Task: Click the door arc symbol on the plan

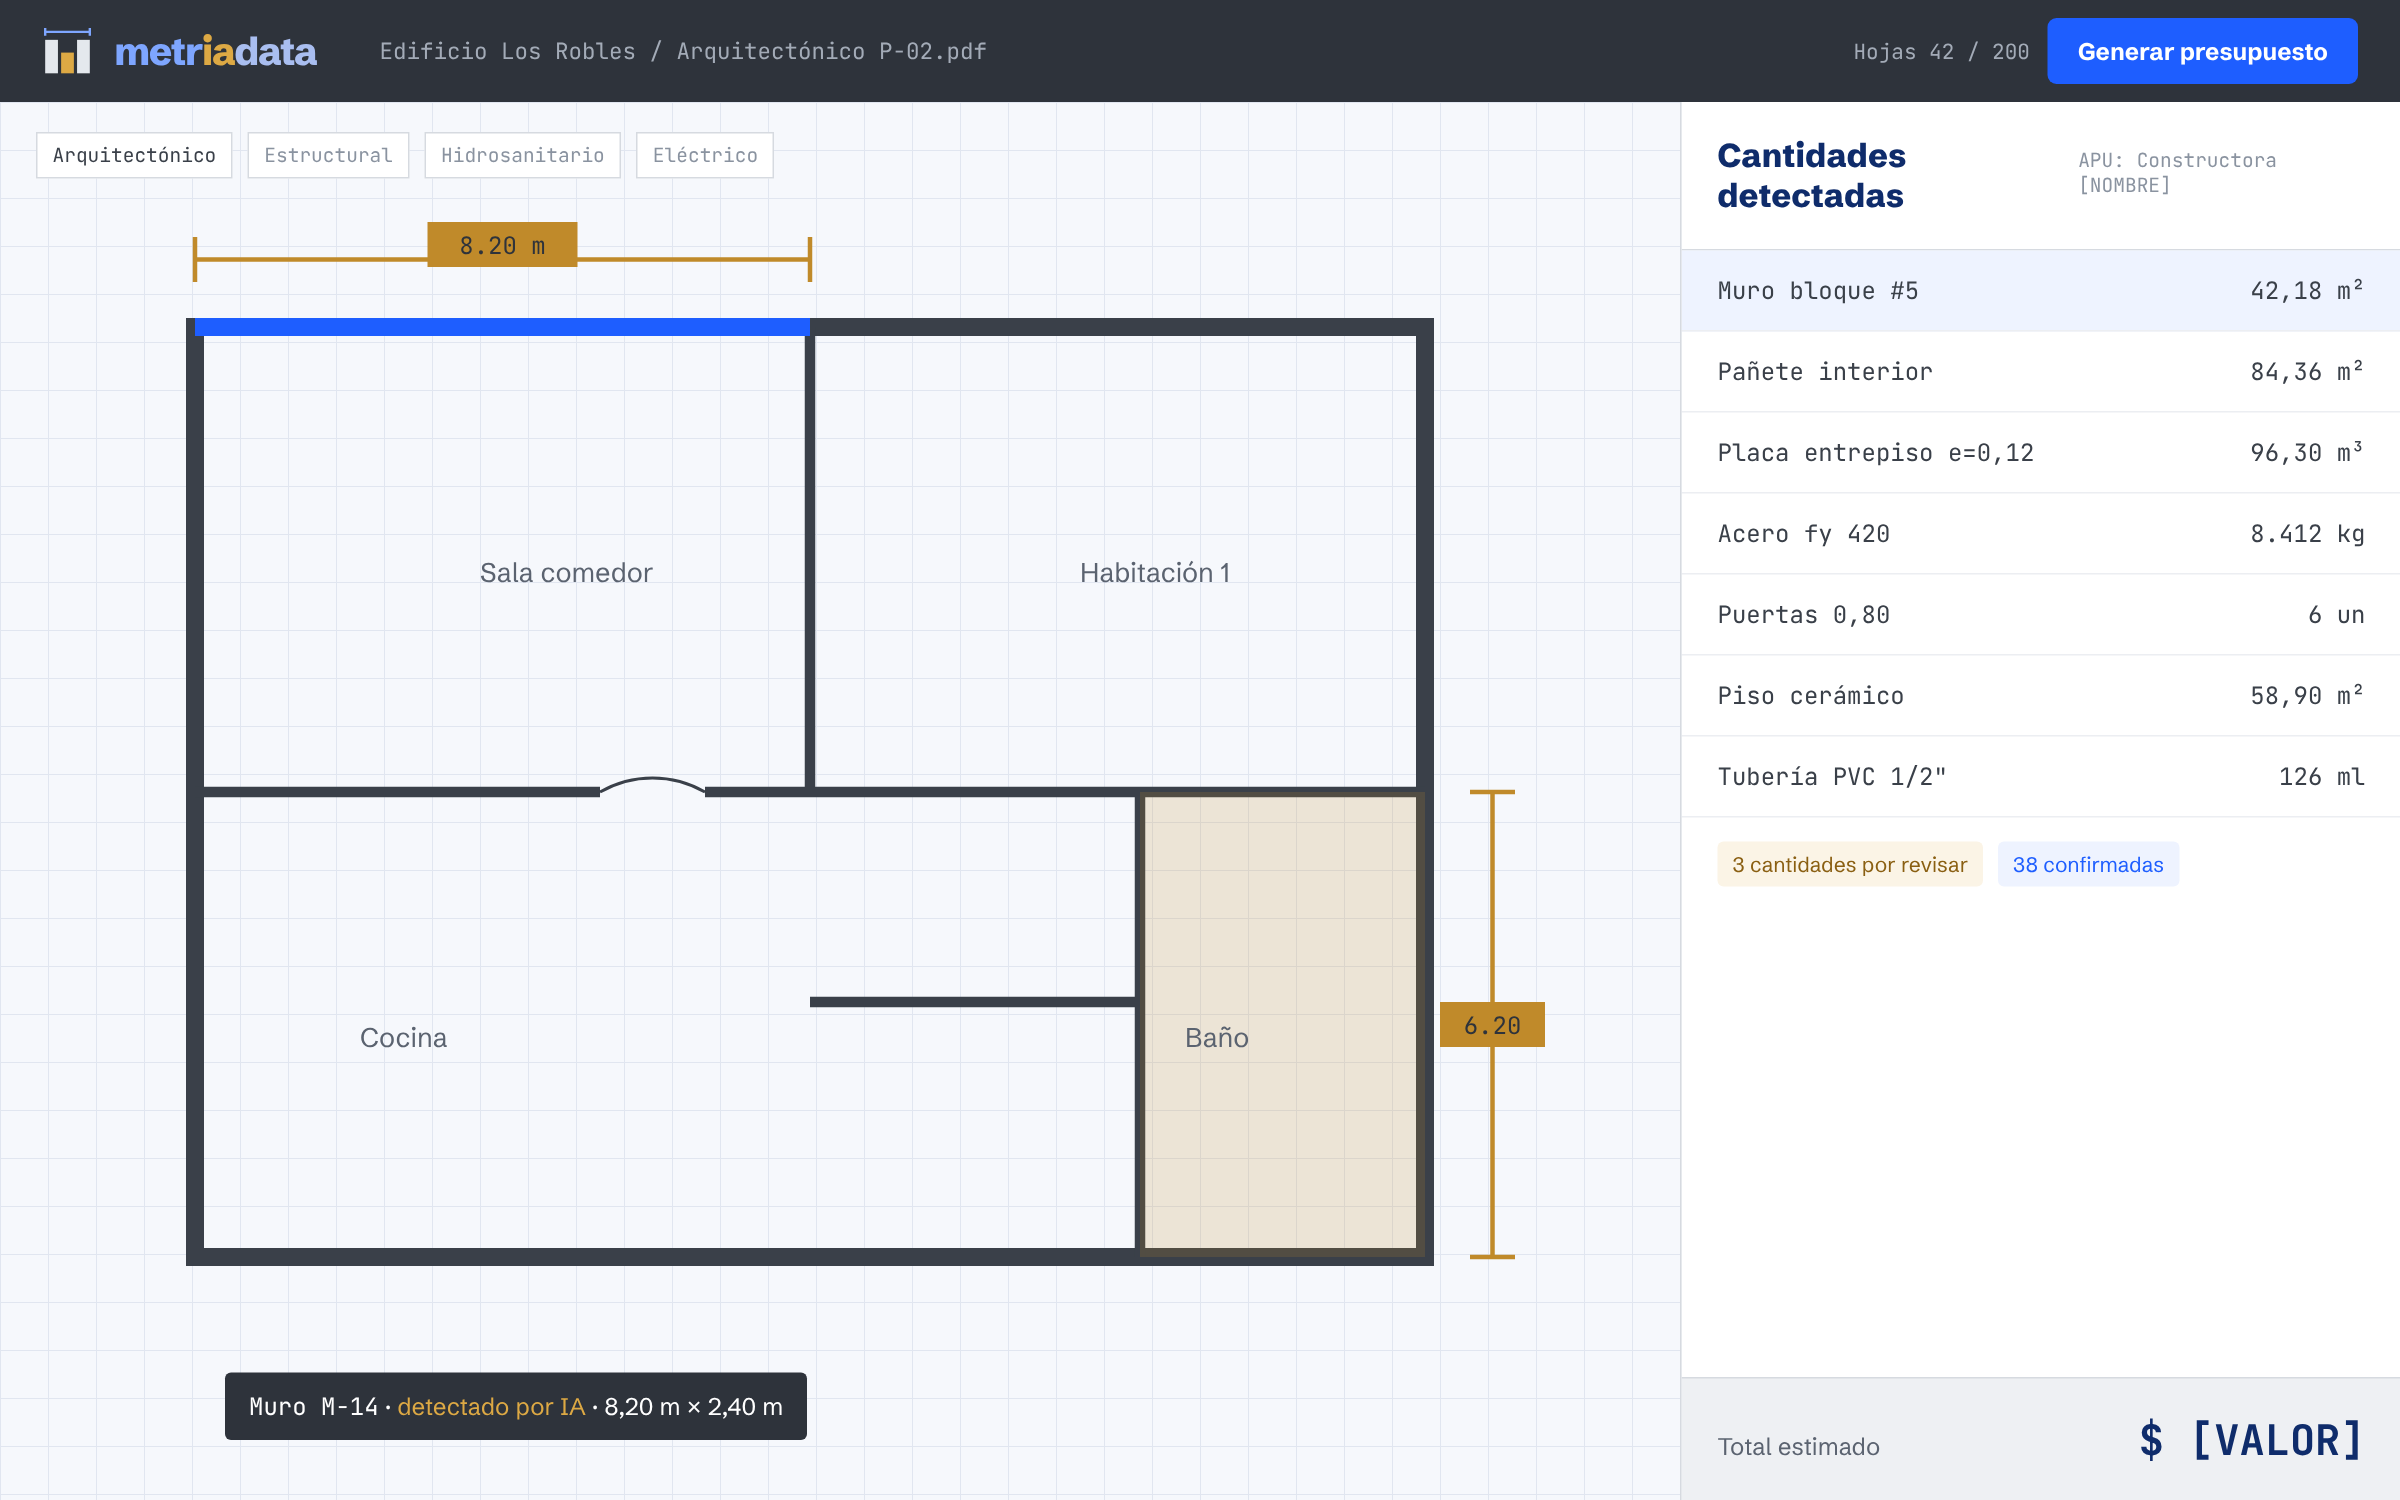Action: [652, 785]
